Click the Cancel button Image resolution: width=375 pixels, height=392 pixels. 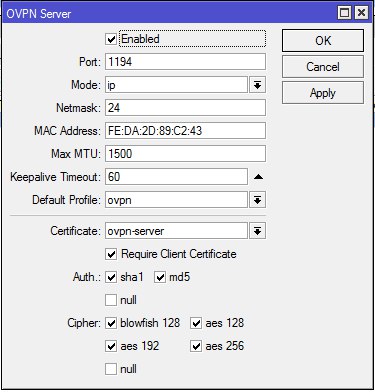[x=323, y=67]
